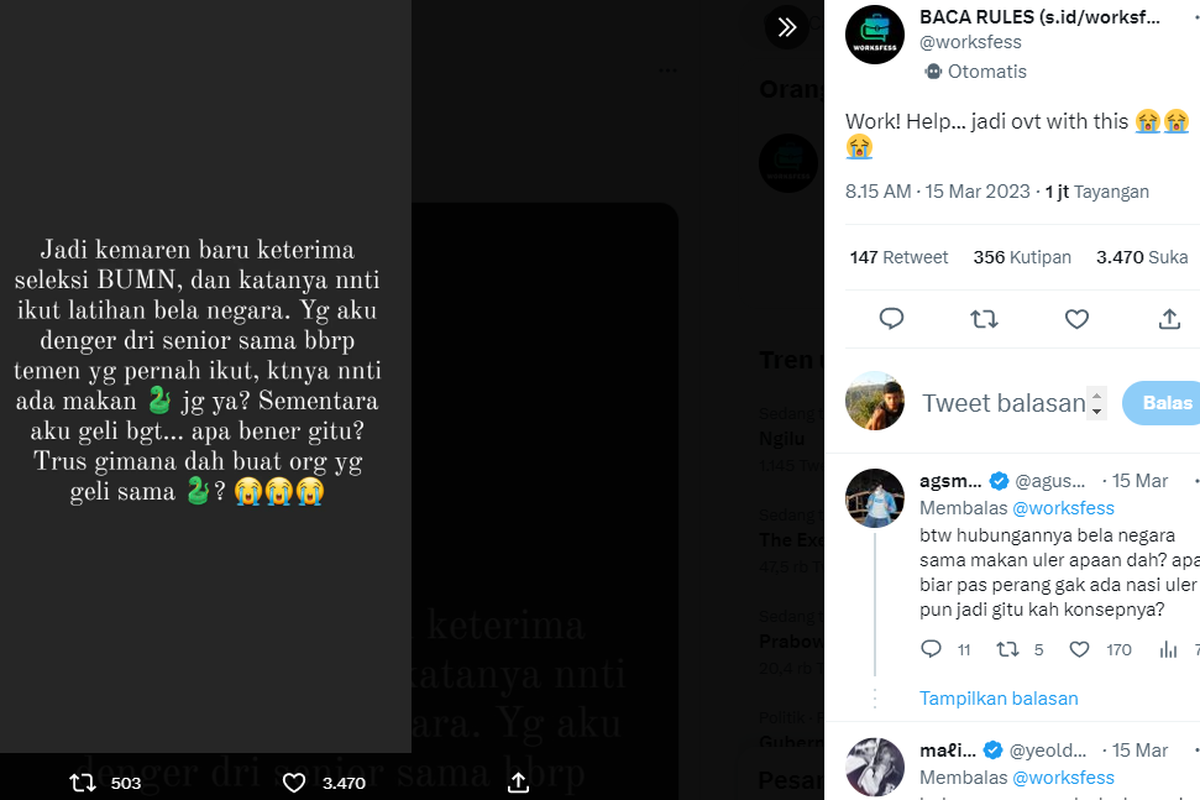View the 3.470 Suka likes list
The width and height of the screenshot is (1200, 800).
click(1141, 257)
